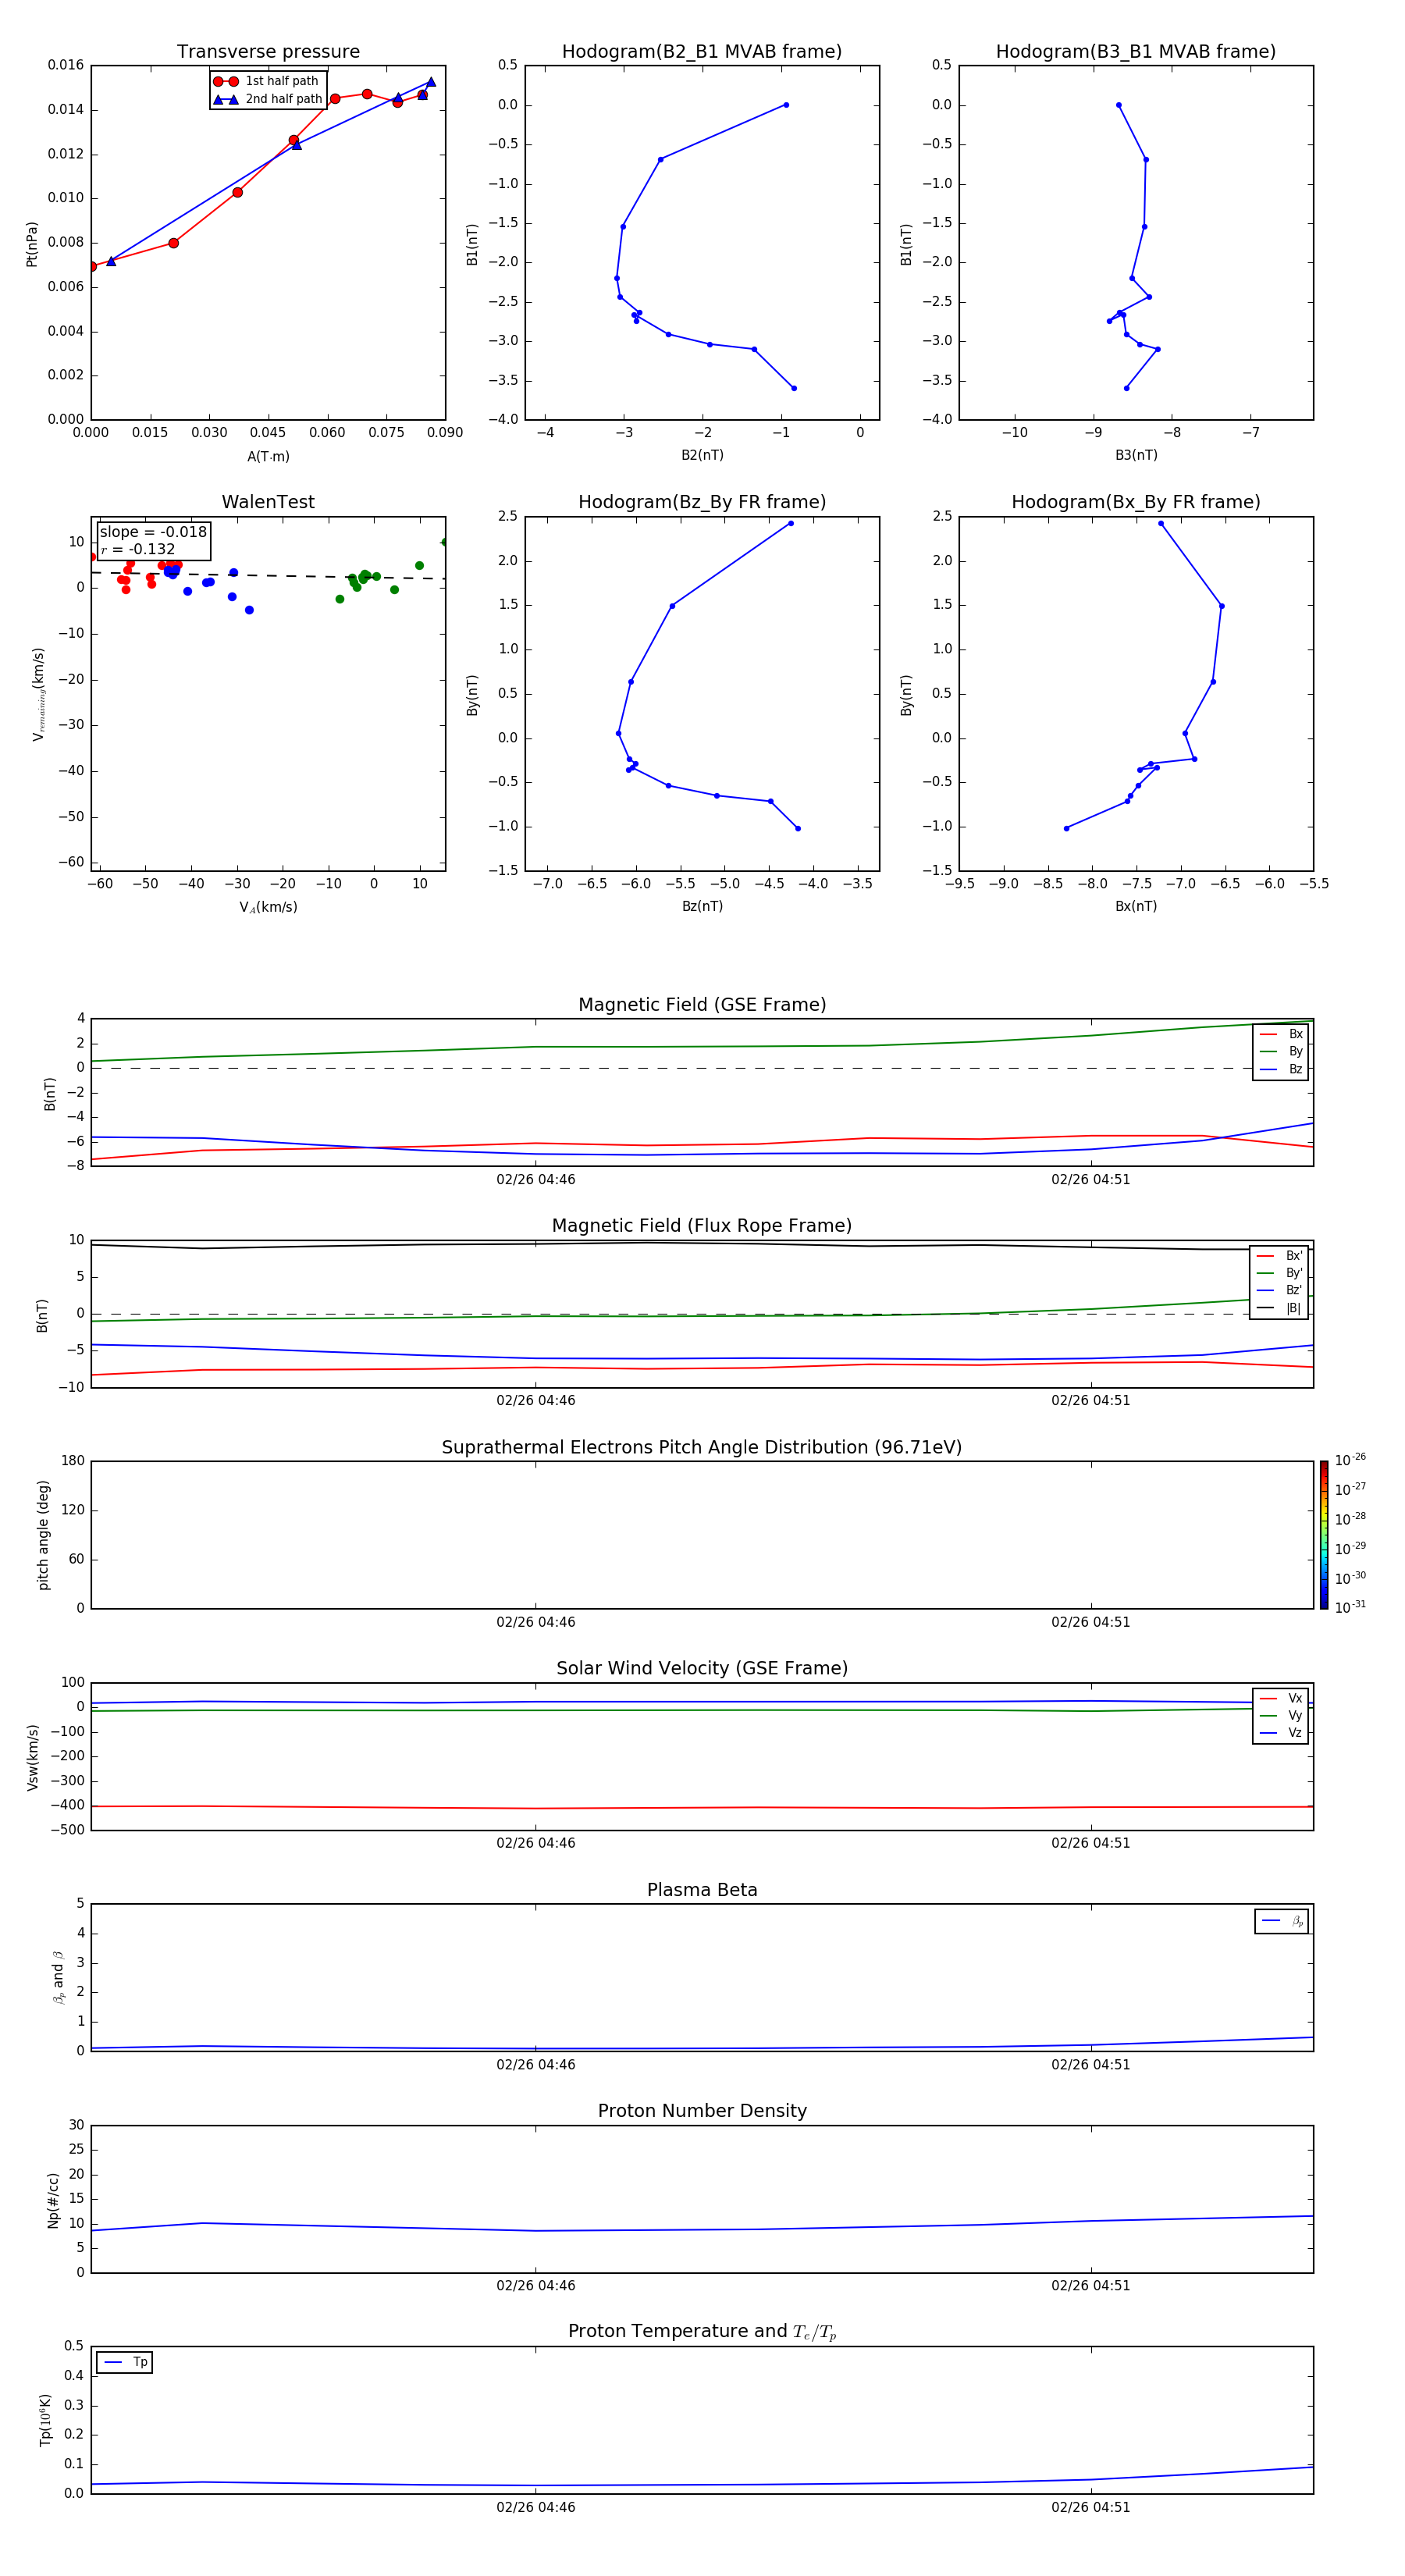Select the Tp legend entry
Image resolution: width=1405 pixels, height=2576 pixels.
tap(125, 2362)
